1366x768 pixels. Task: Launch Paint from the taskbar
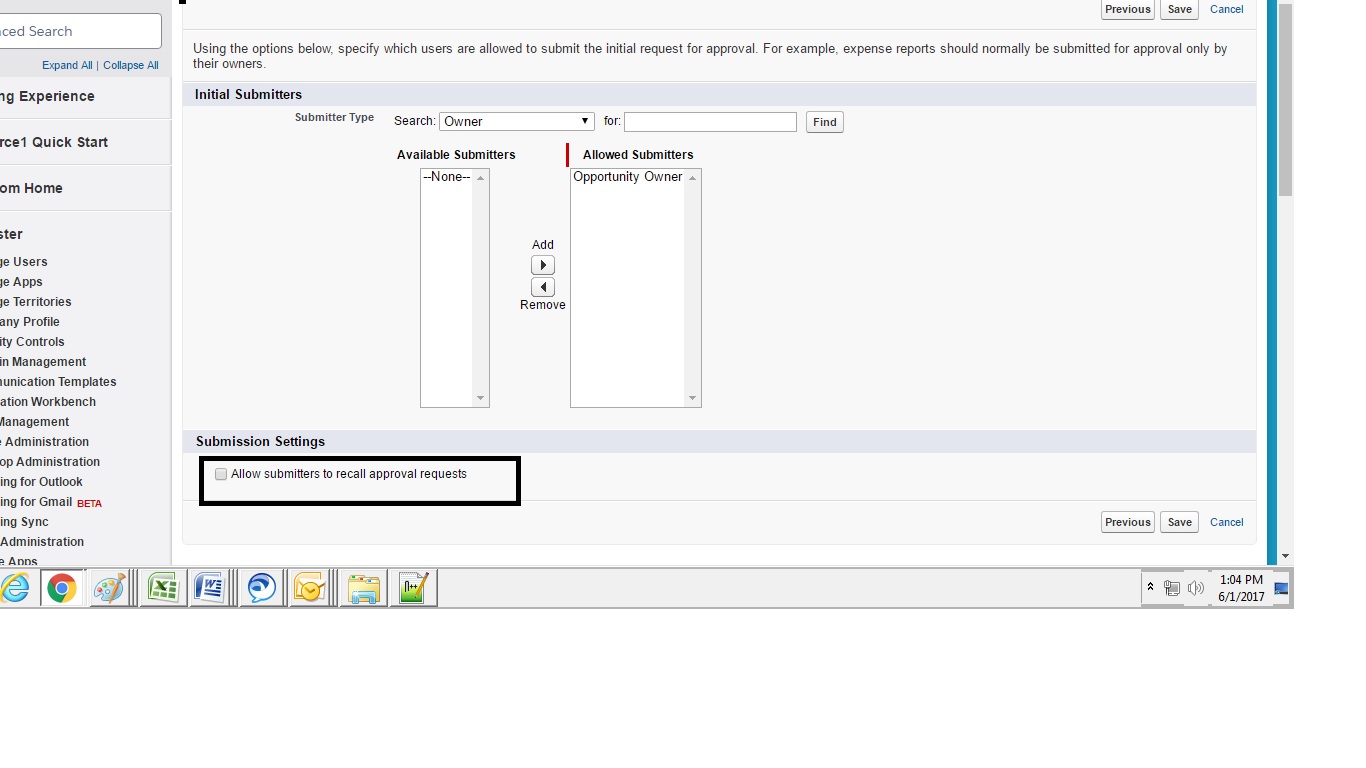pos(109,588)
